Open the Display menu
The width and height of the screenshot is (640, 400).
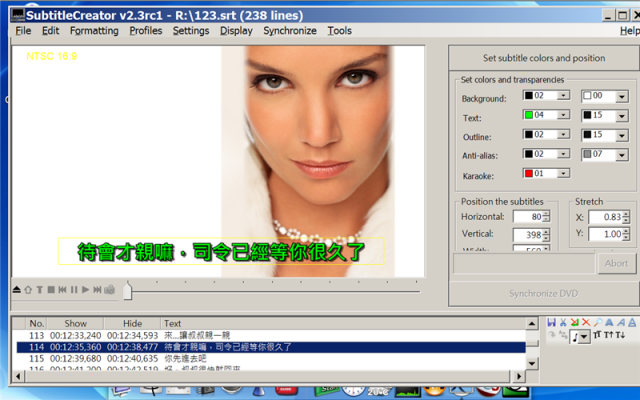236,31
